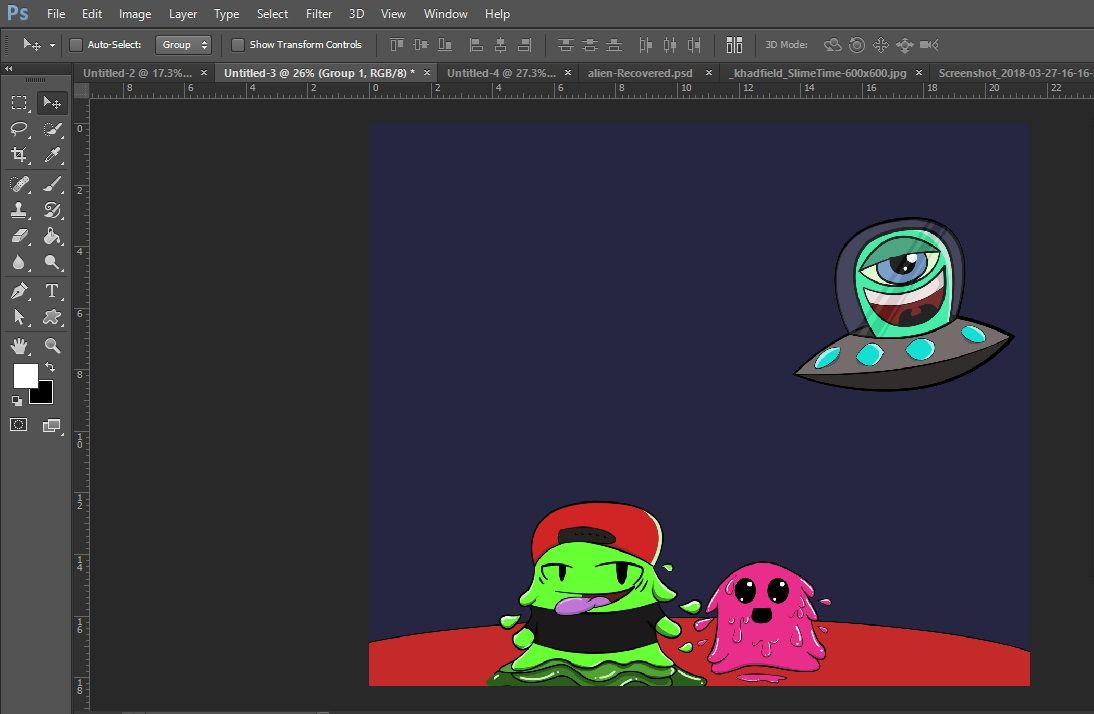The width and height of the screenshot is (1094, 714).
Task: Open the Auto-Select Group dropdown
Action: 183,45
